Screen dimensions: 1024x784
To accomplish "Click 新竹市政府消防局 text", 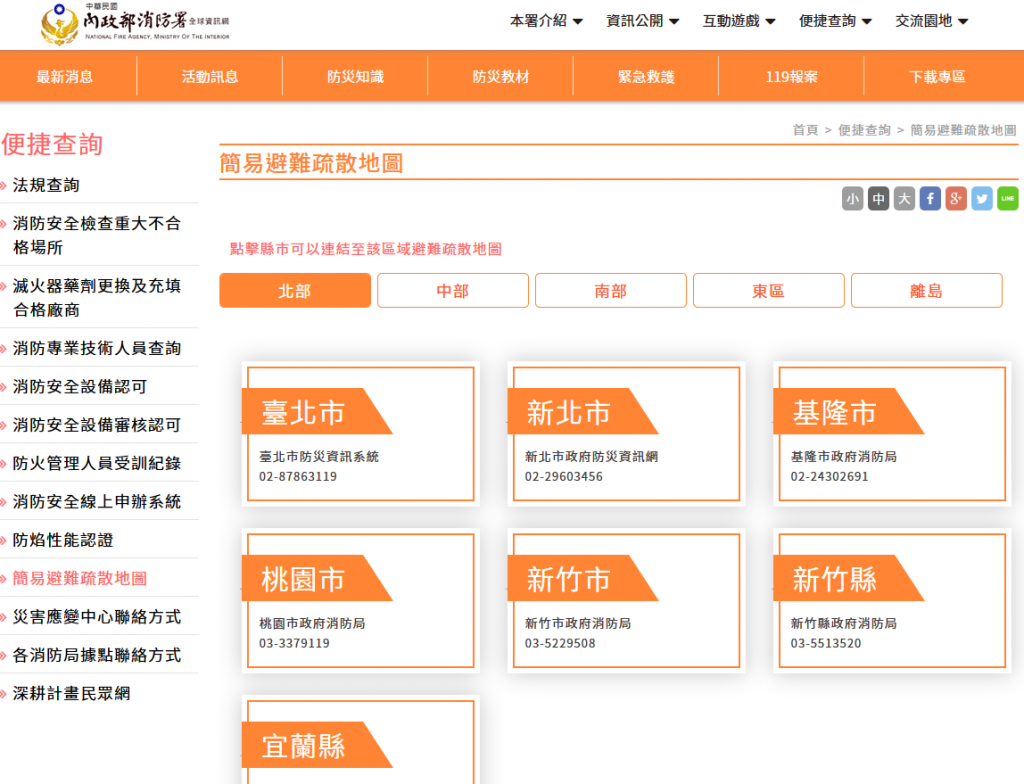I will point(578,623).
